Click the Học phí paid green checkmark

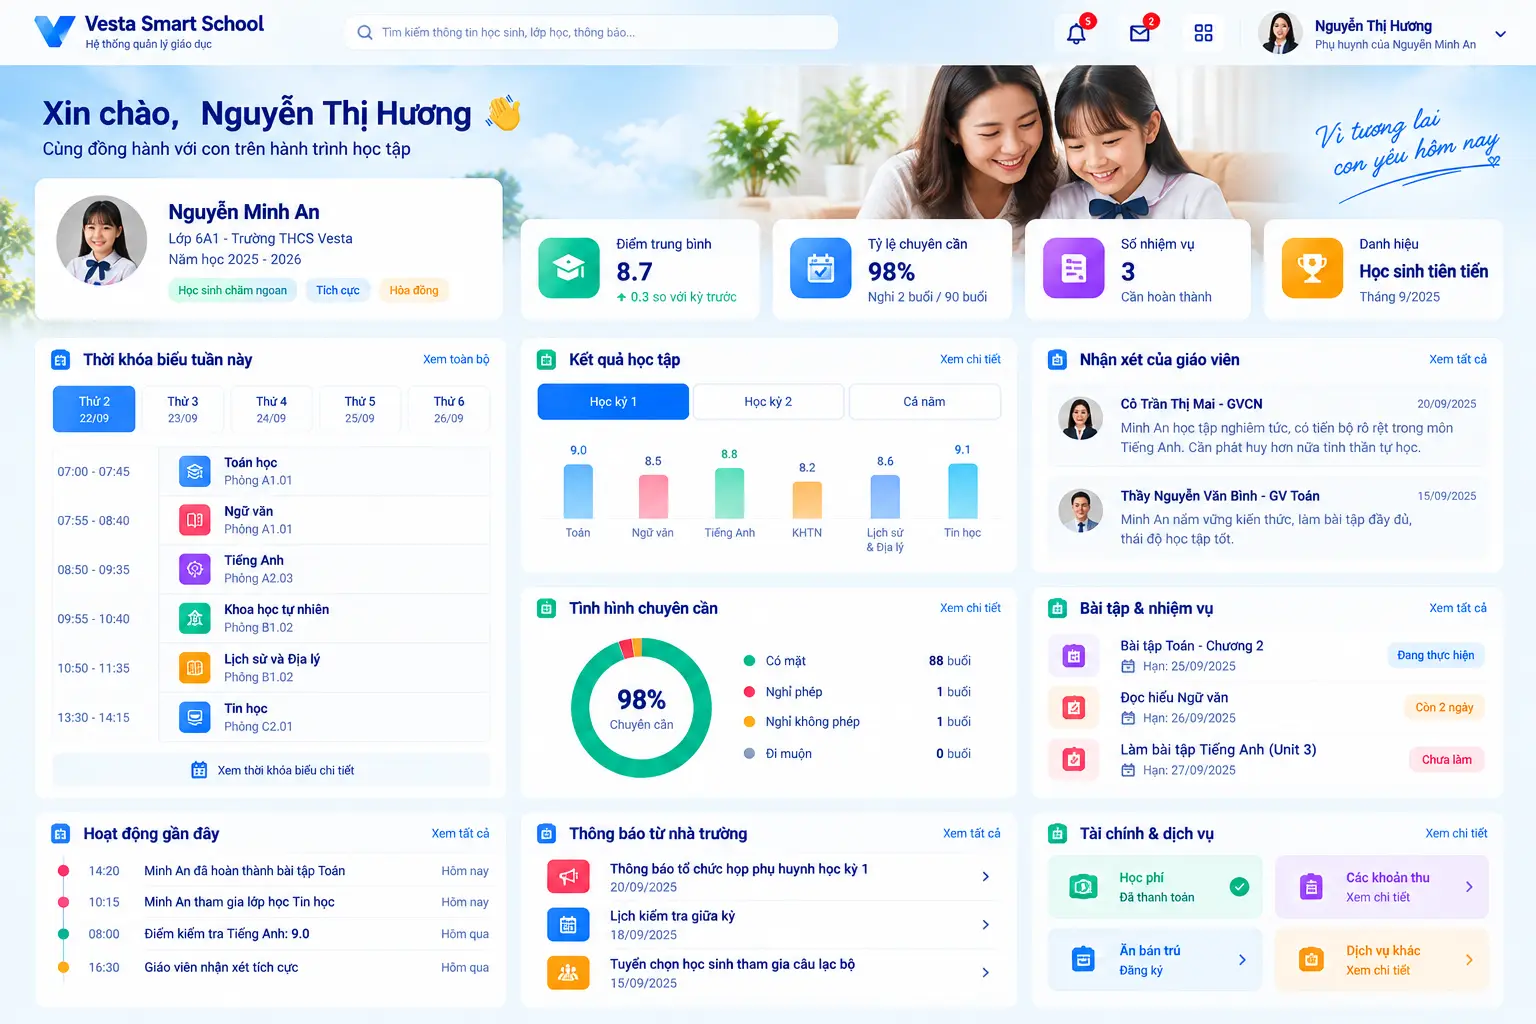[1239, 886]
